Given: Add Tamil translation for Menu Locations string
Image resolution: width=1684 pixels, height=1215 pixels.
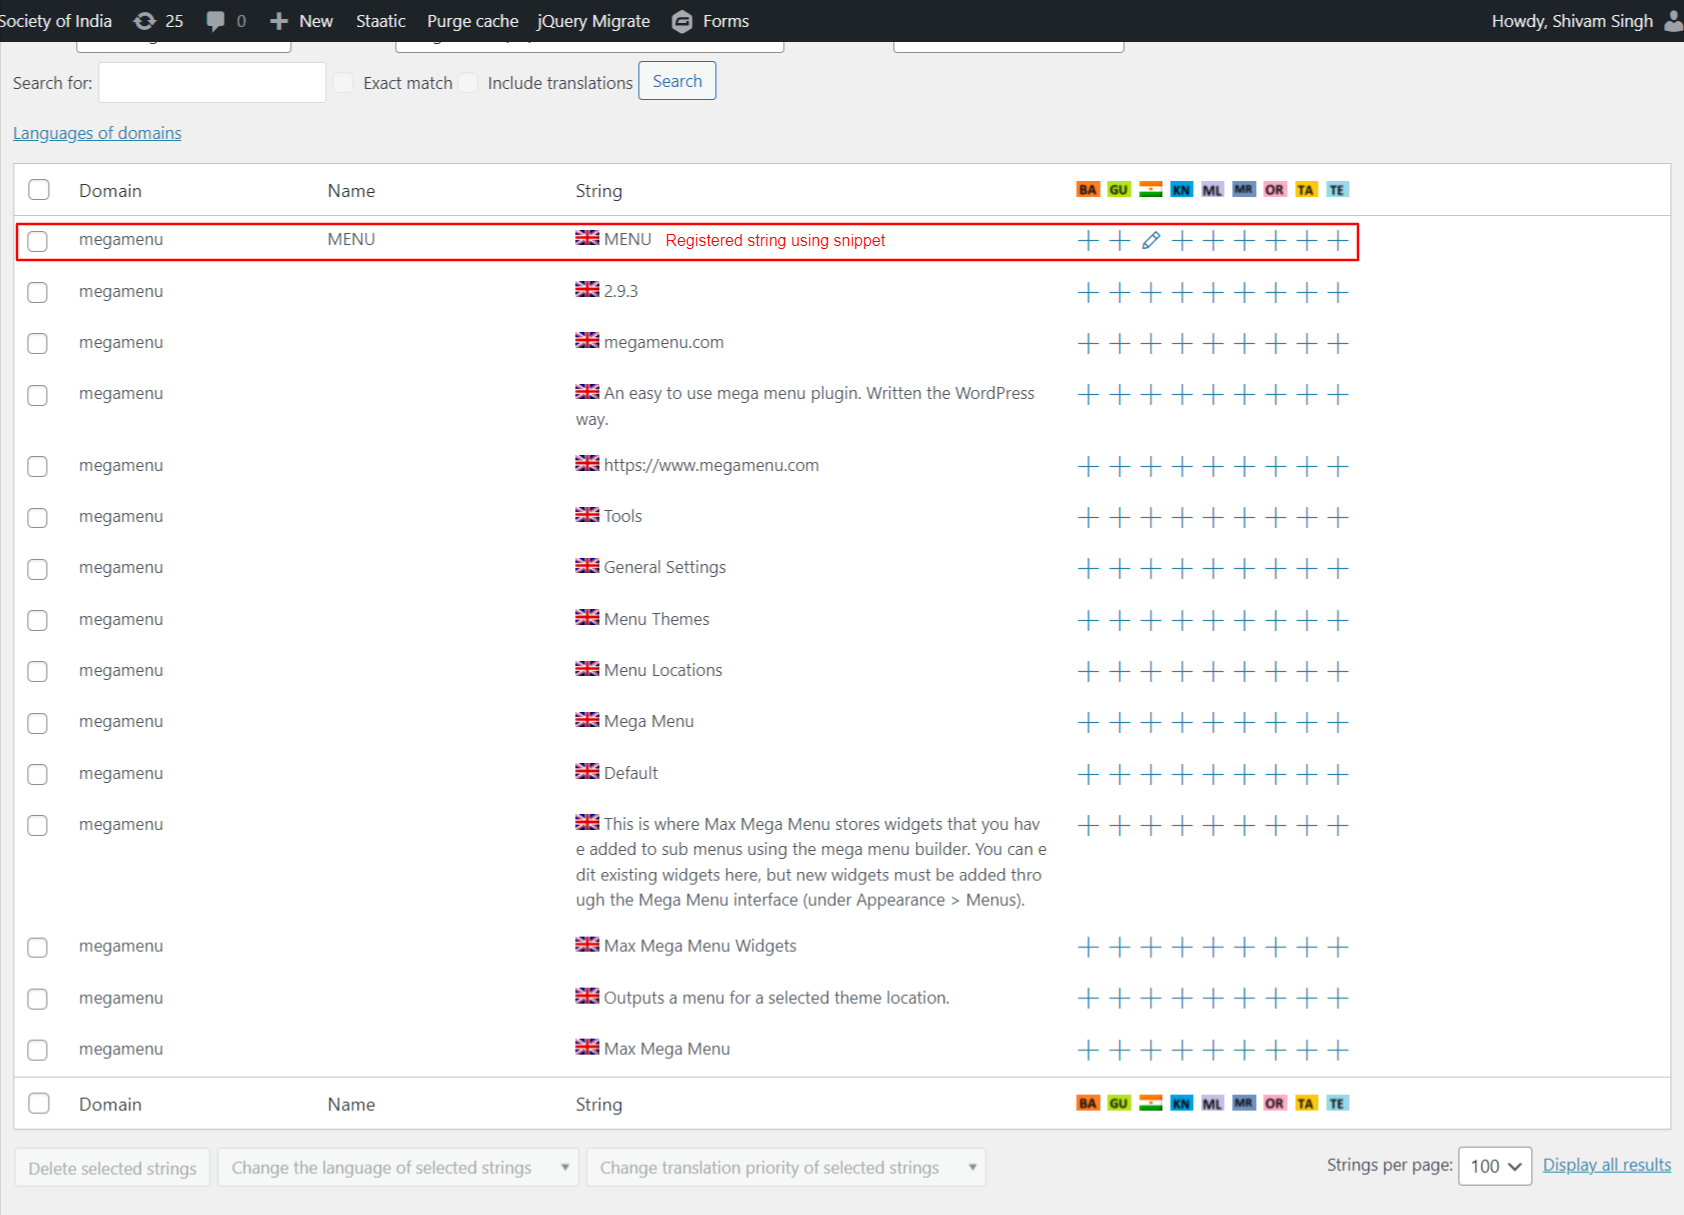Looking at the screenshot, I should (1307, 671).
